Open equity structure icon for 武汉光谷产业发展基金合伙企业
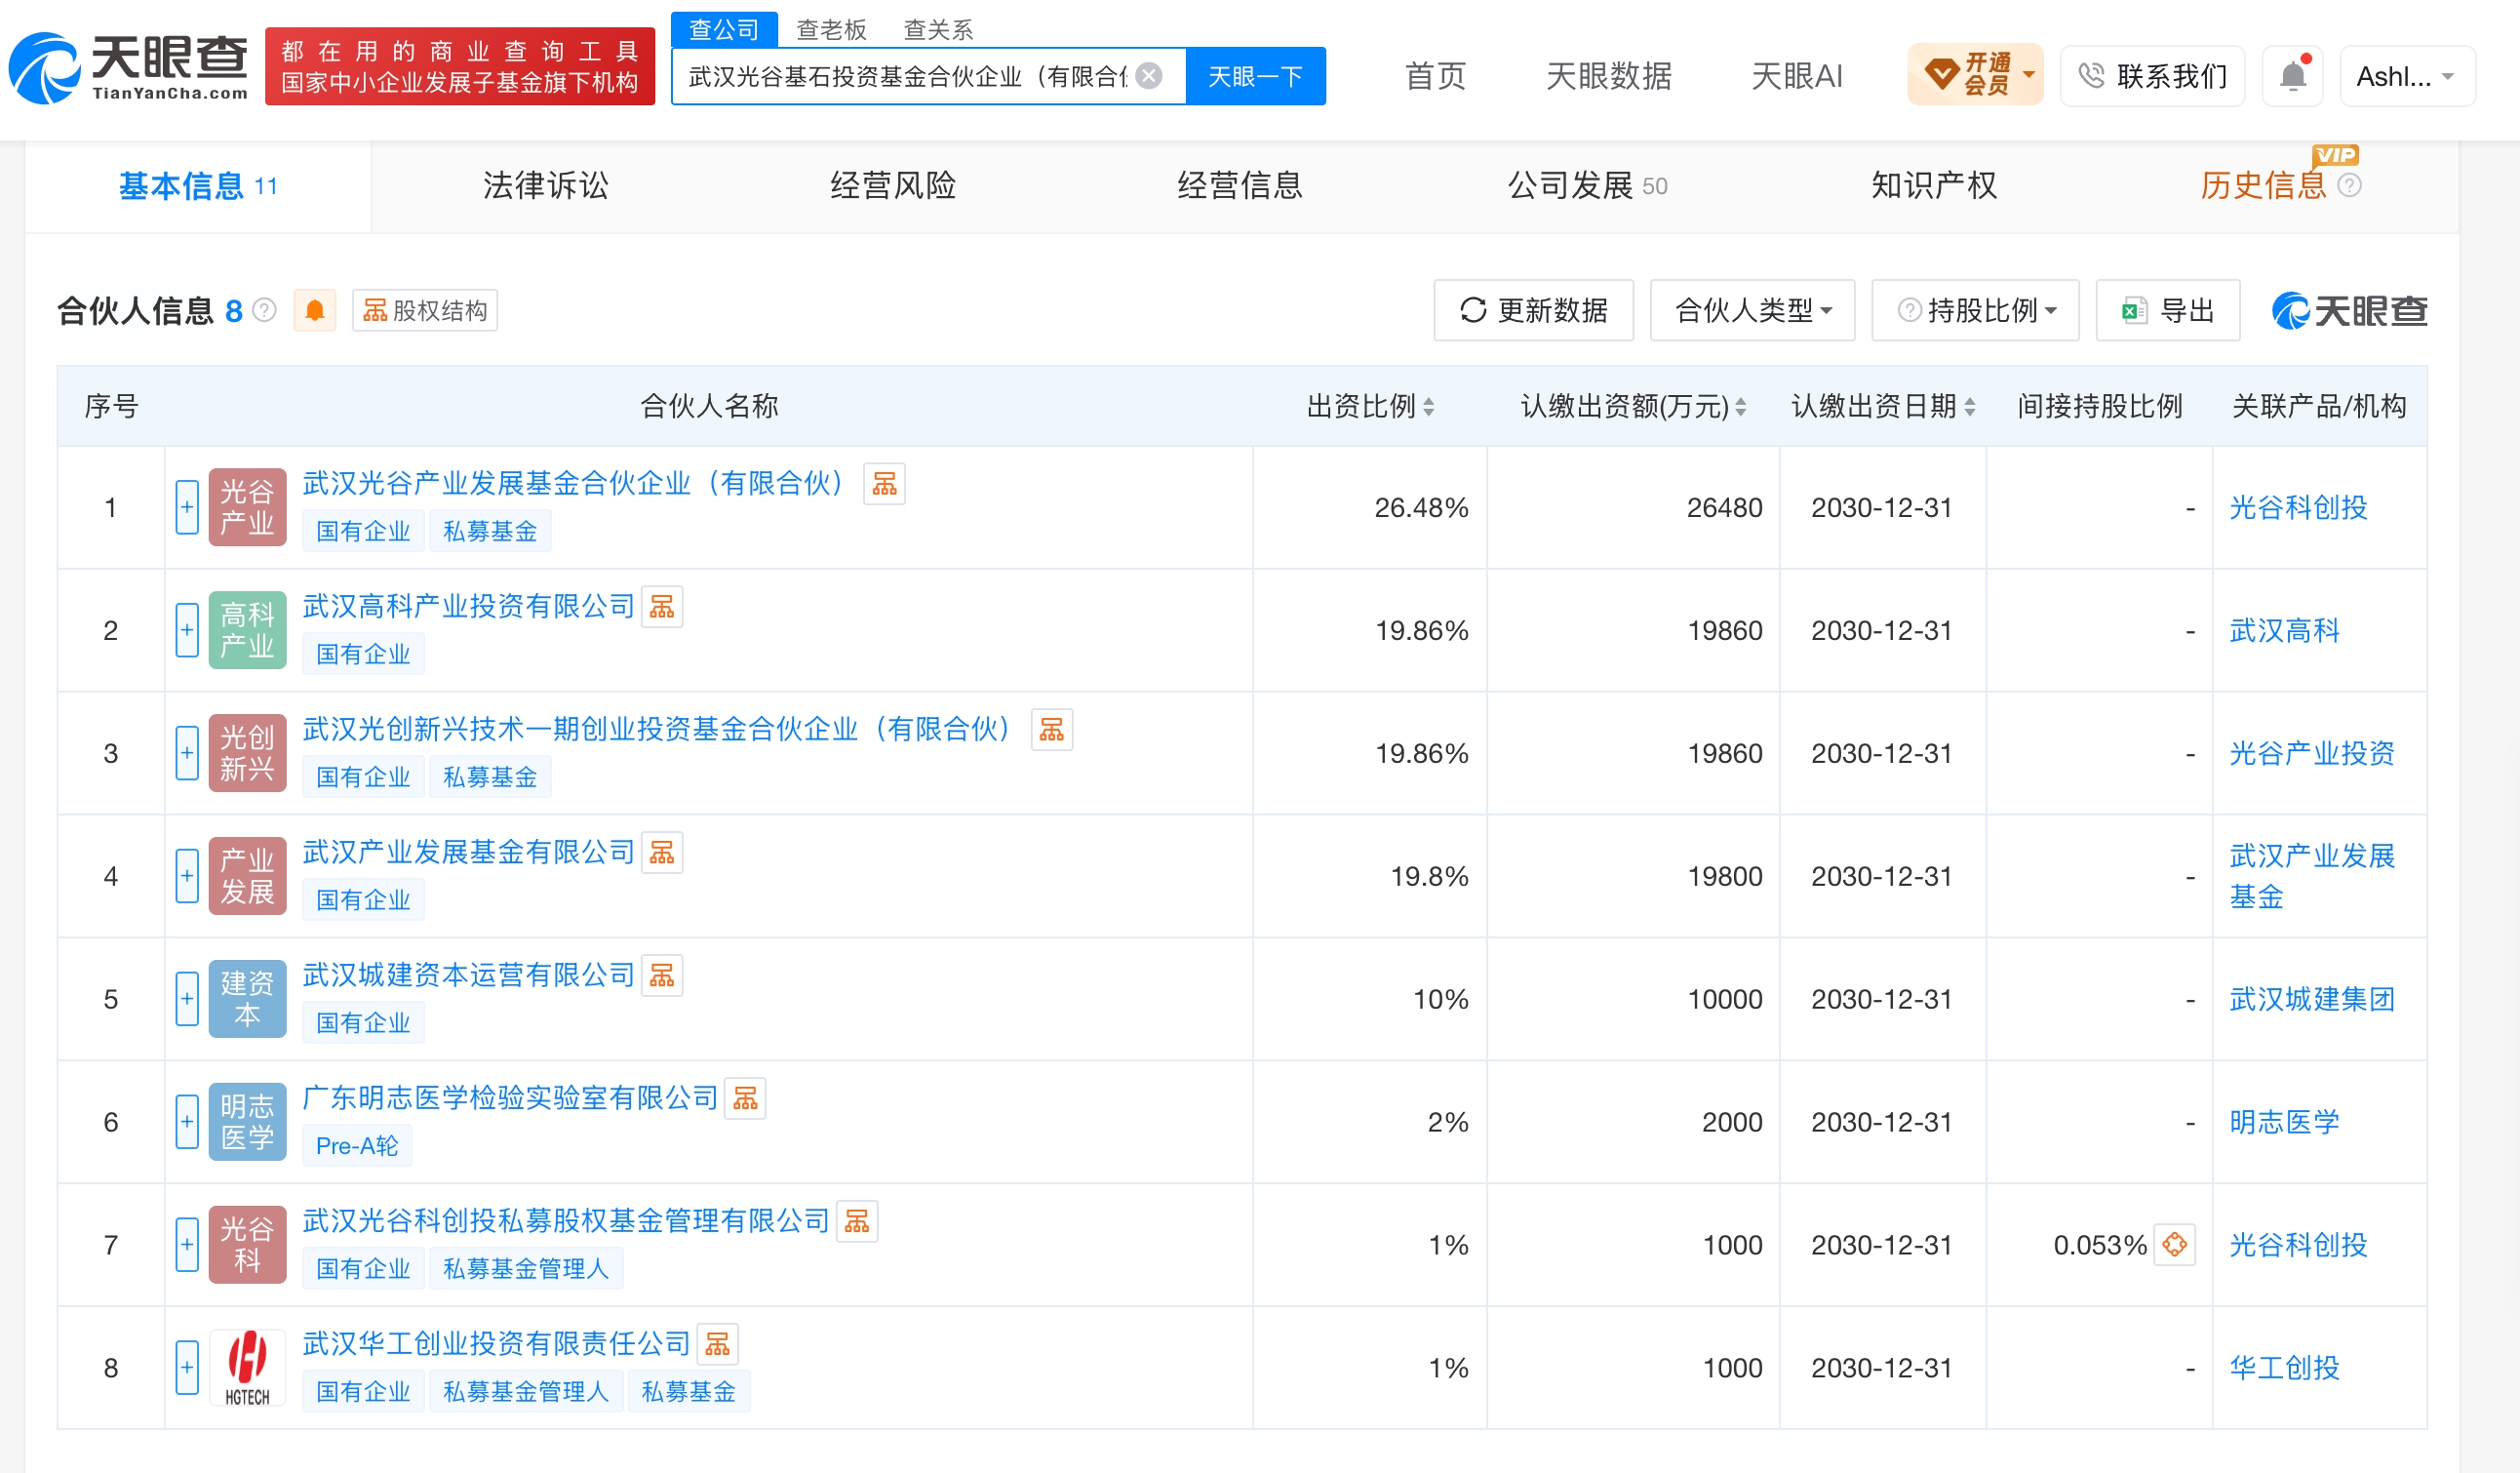This screenshot has width=2520, height=1473. click(884, 484)
